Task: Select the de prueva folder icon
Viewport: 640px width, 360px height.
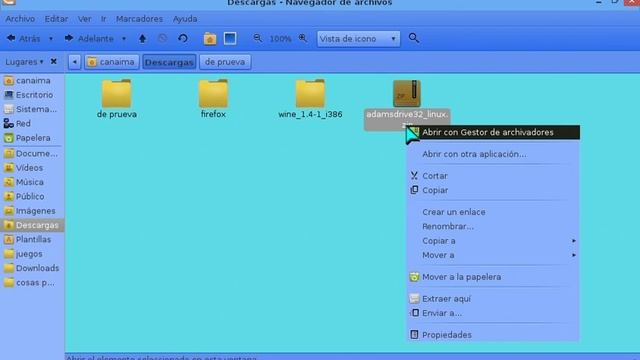Action: click(x=117, y=93)
